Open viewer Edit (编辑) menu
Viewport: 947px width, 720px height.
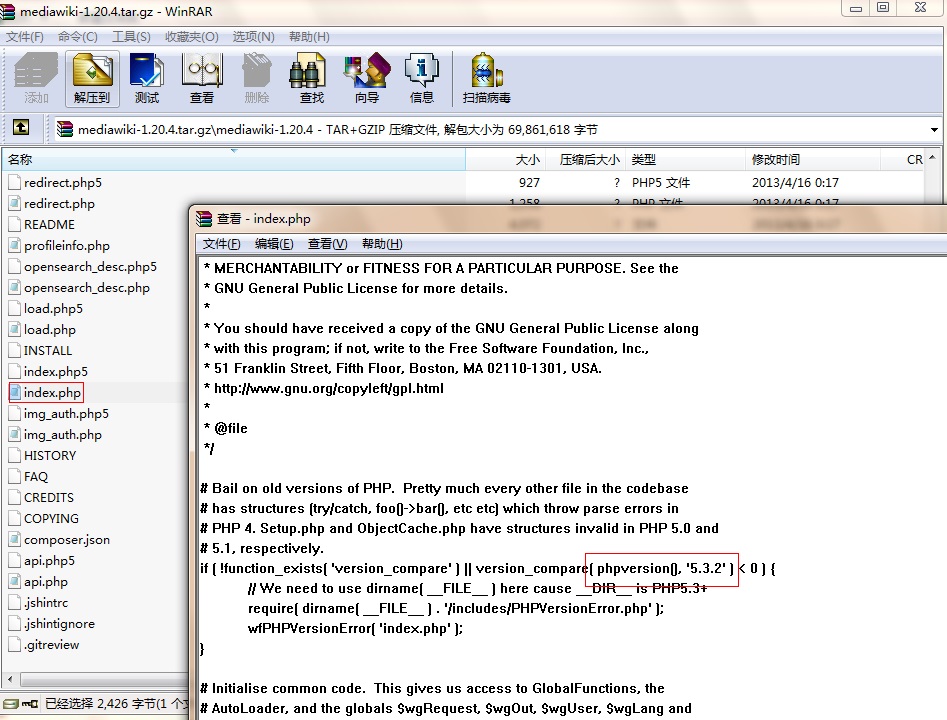(x=274, y=243)
